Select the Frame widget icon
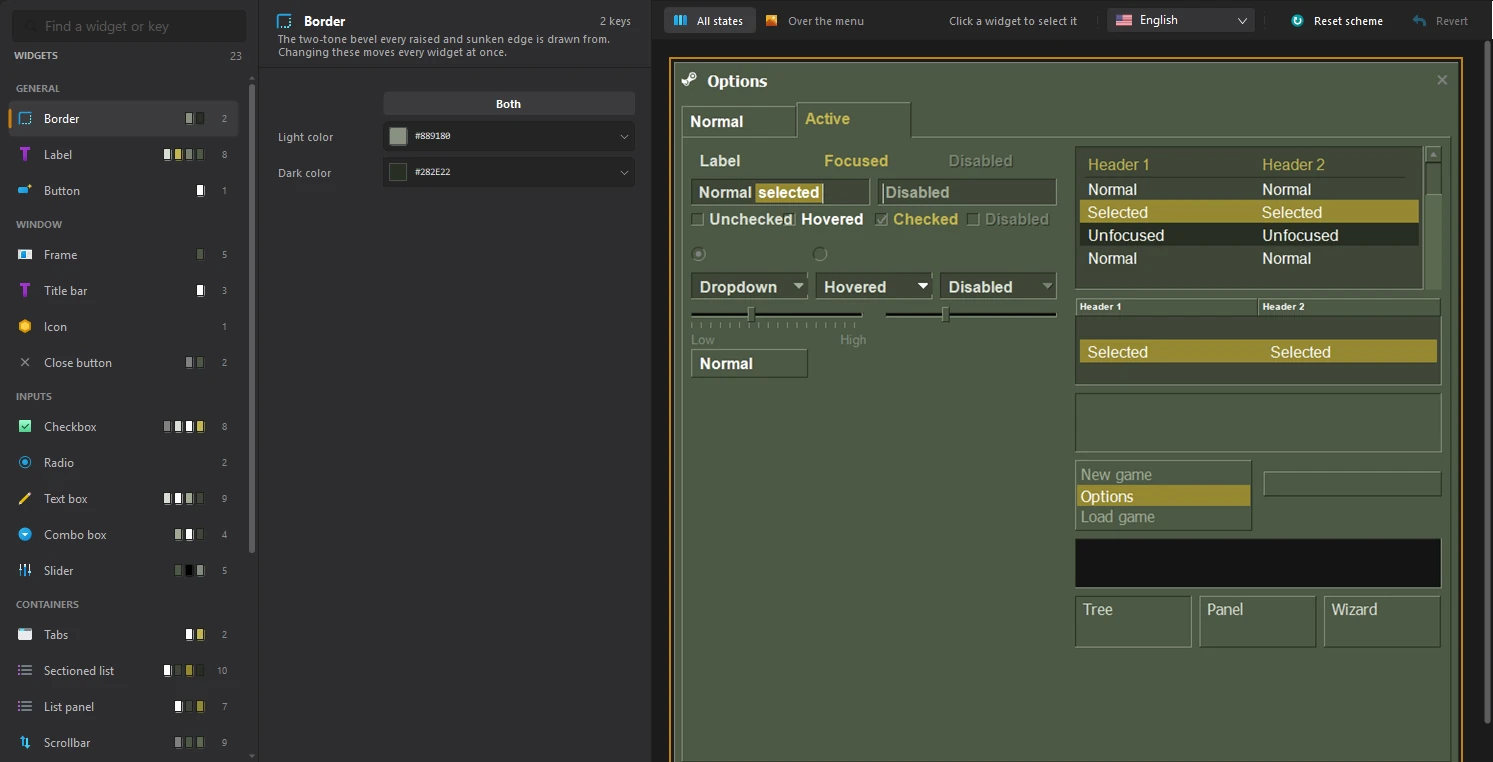1493x762 pixels. tap(25, 255)
